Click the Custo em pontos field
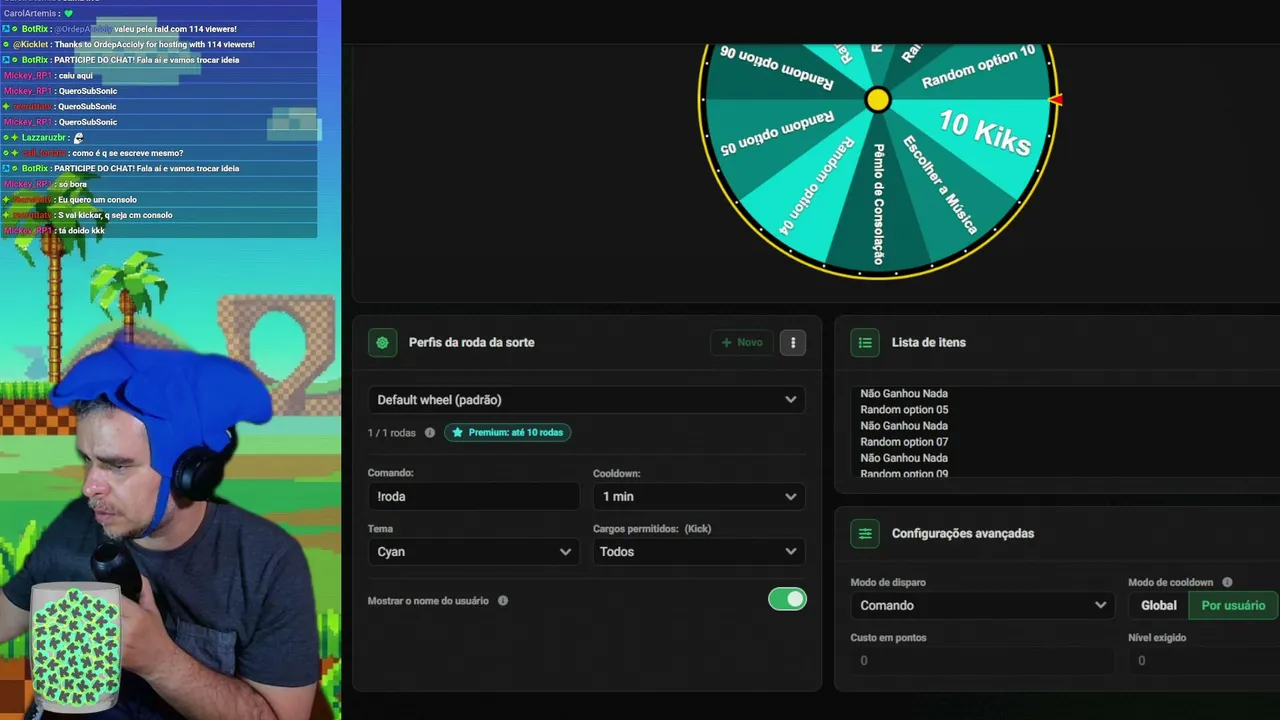The width and height of the screenshot is (1280, 720). tap(982, 660)
